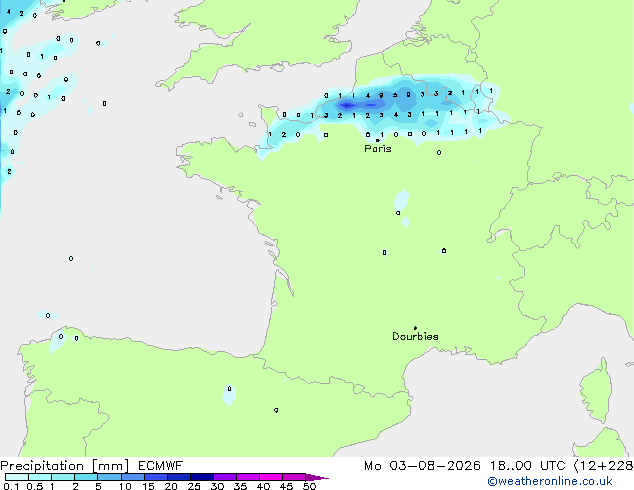Select the ECMWF model label
634x490 pixels.
(x=161, y=466)
